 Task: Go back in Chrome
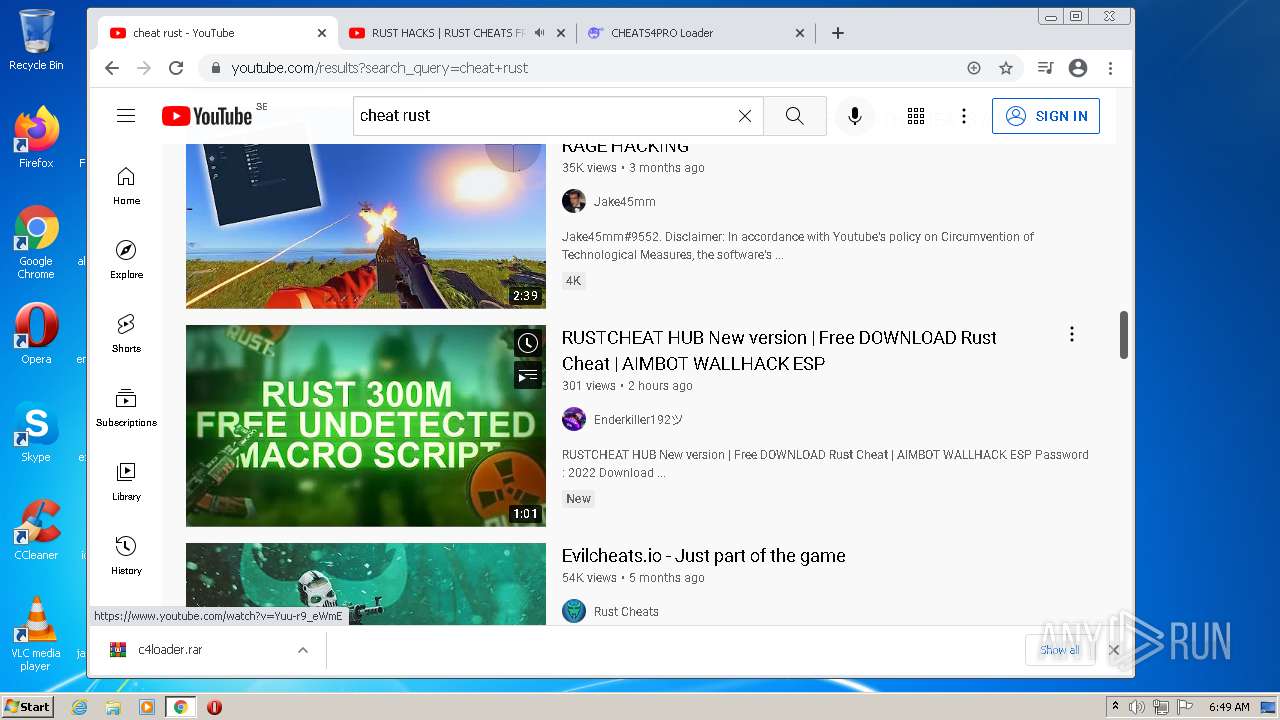click(x=112, y=68)
